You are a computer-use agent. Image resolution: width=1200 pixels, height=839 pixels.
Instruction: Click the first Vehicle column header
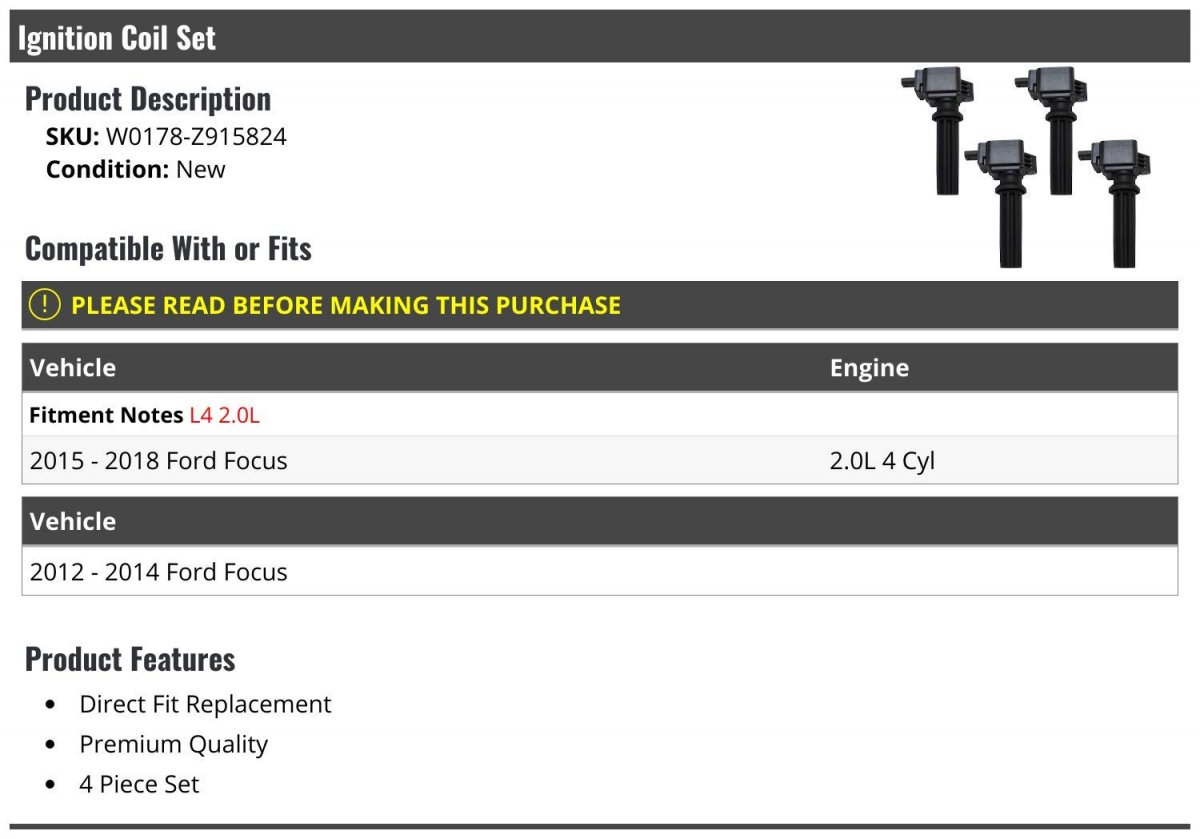(73, 367)
